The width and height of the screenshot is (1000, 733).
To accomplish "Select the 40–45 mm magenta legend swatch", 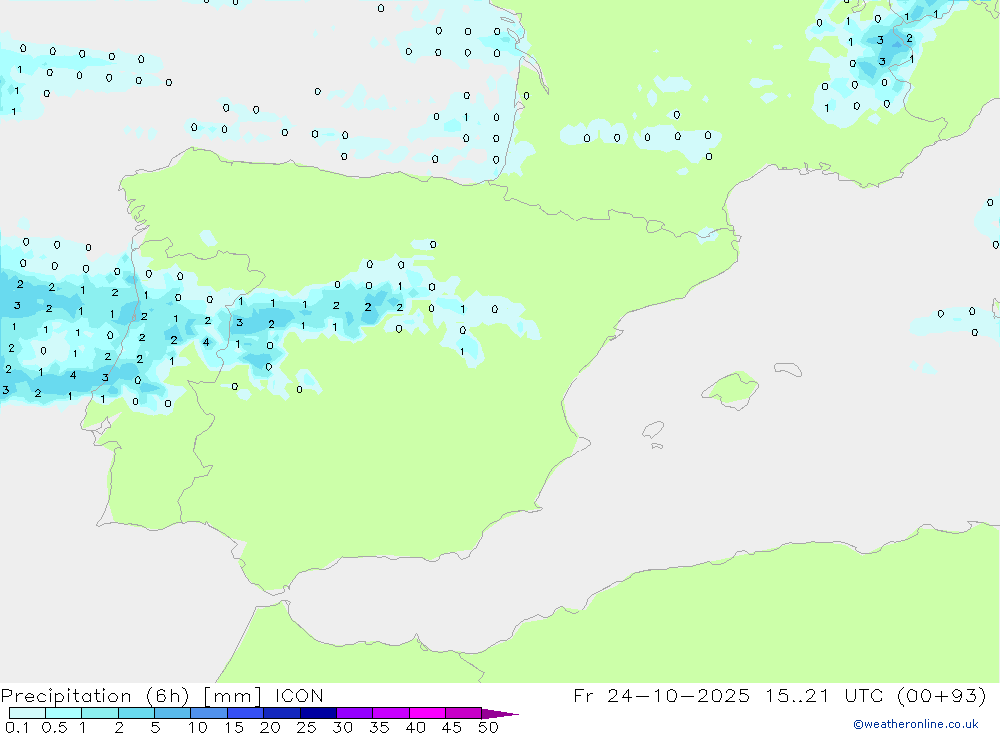I will pyautogui.click(x=427, y=713).
